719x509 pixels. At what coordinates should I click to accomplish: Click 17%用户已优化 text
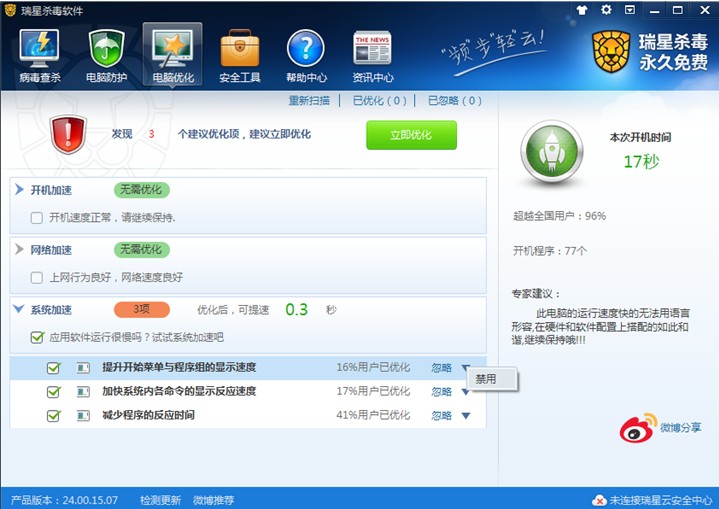tap(373, 391)
